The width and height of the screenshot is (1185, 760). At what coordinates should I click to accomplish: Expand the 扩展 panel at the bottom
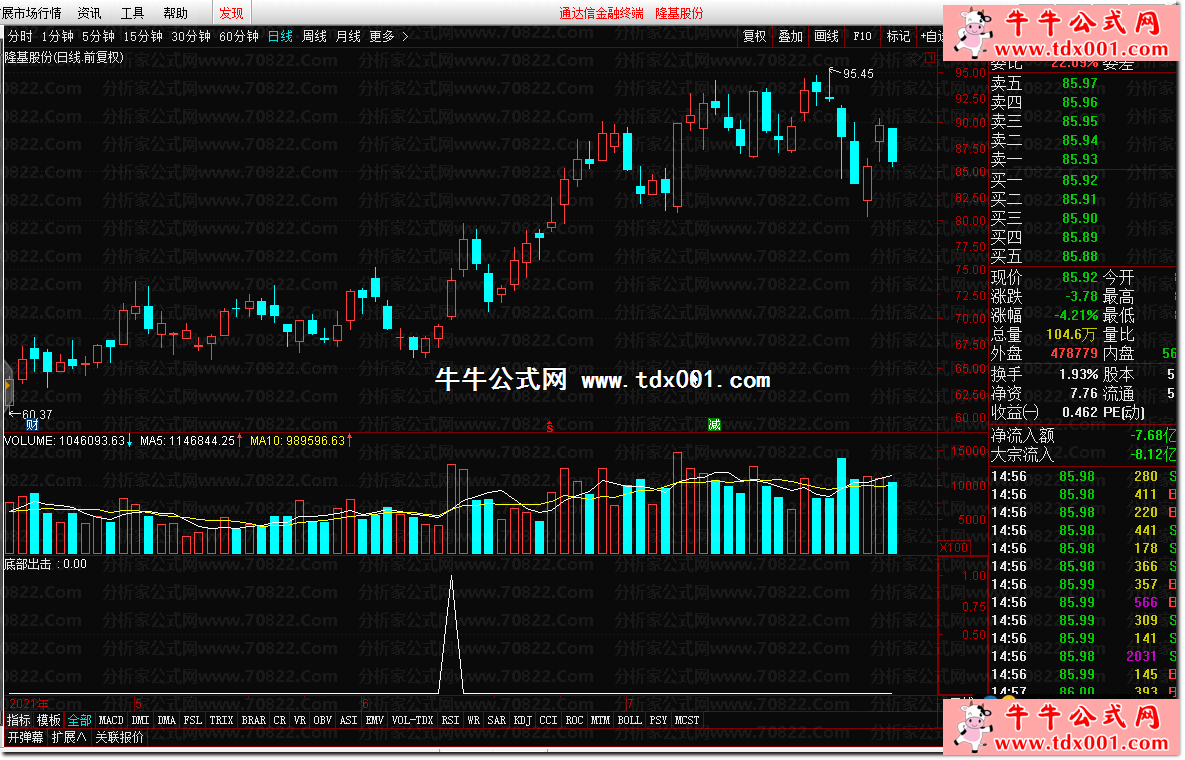point(70,738)
